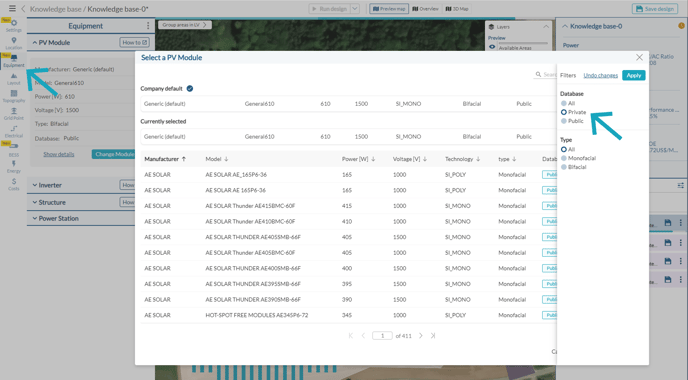Open Run design dropdown arrow
Image resolution: width=688 pixels, height=380 pixels.
tap(355, 9)
